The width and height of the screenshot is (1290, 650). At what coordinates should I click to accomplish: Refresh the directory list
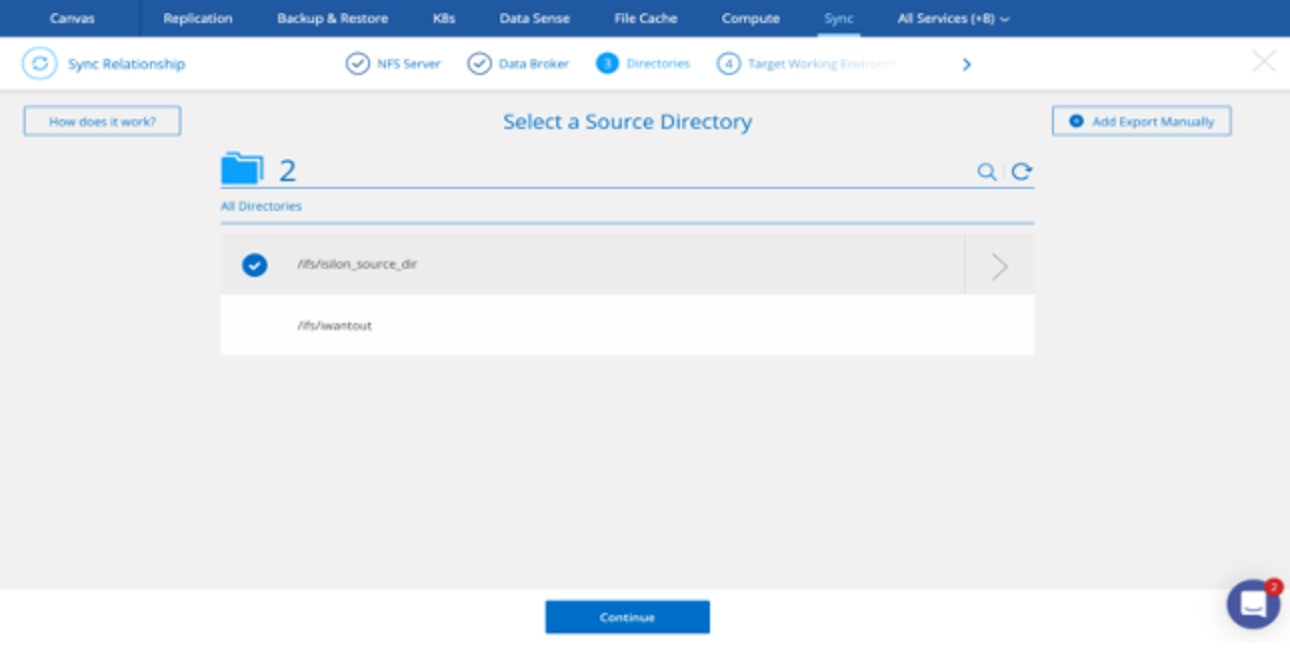(x=1021, y=172)
